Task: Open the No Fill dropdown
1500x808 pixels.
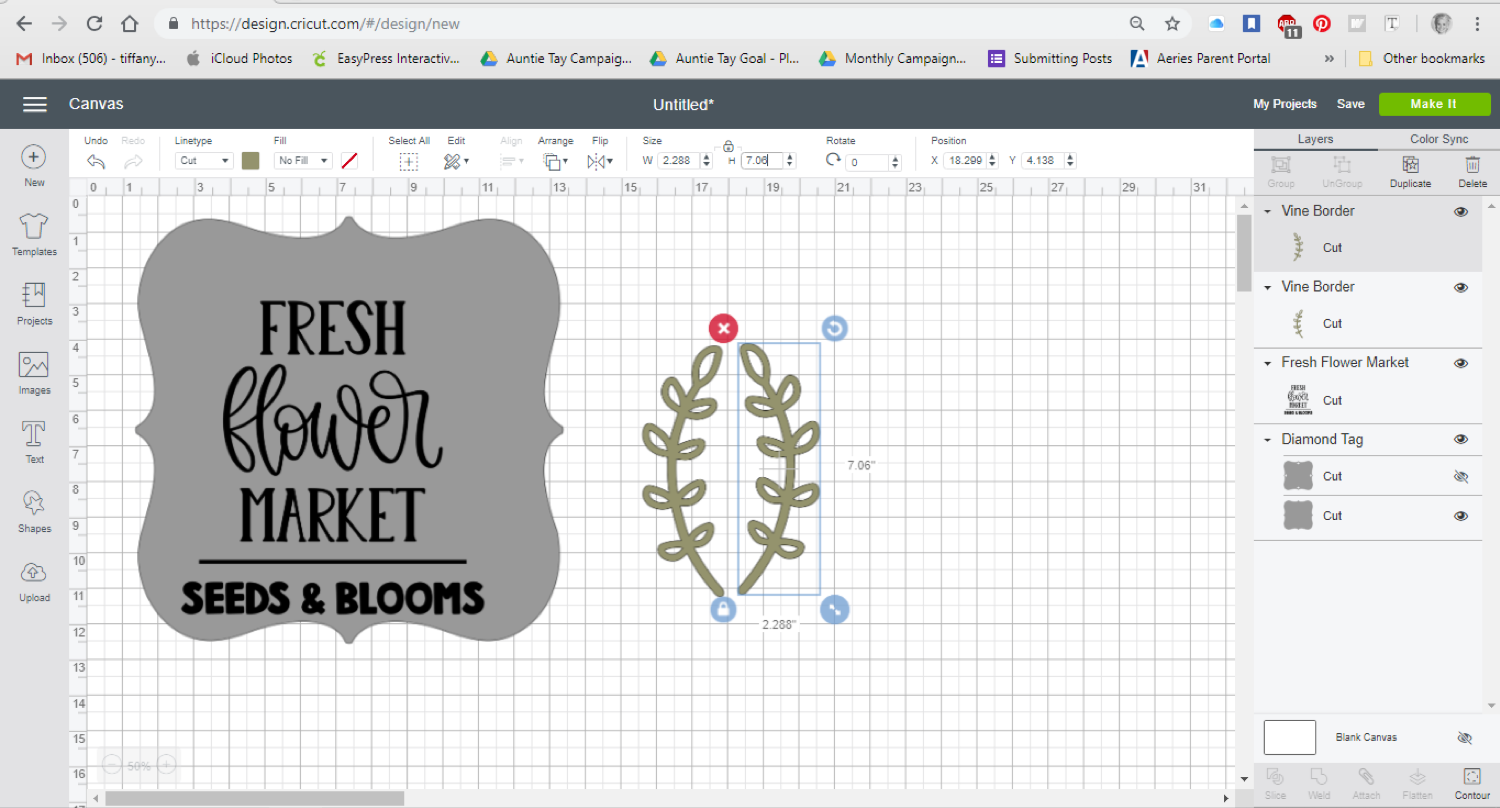Action: click(304, 161)
